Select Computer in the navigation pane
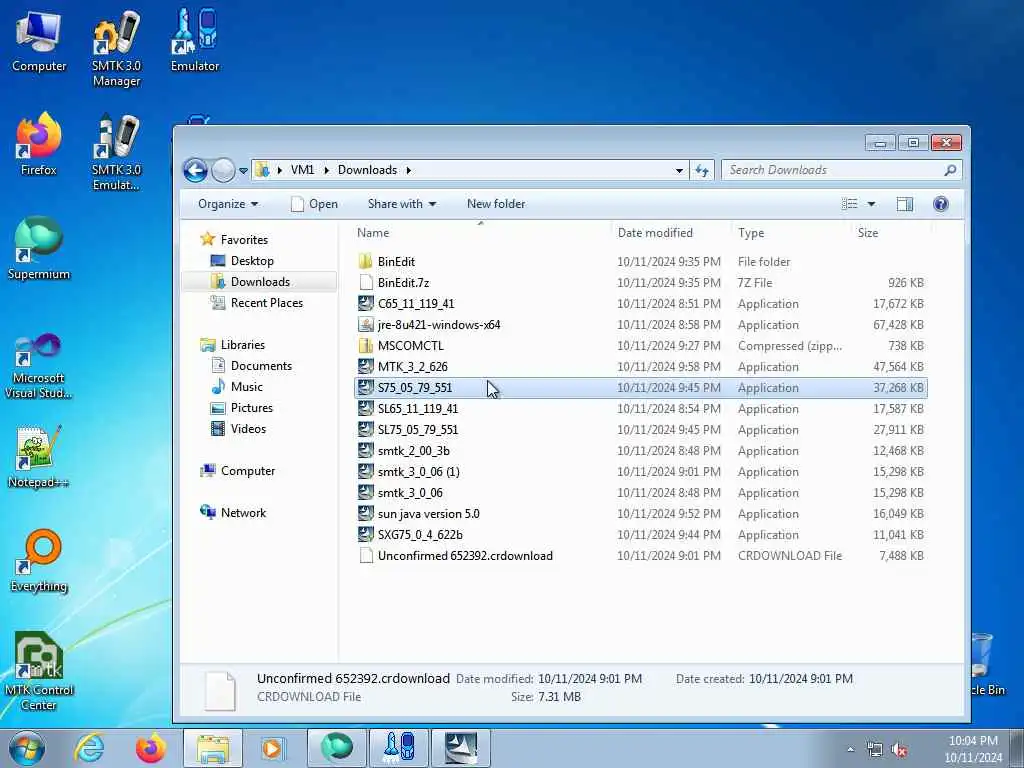 pyautogui.click(x=248, y=471)
